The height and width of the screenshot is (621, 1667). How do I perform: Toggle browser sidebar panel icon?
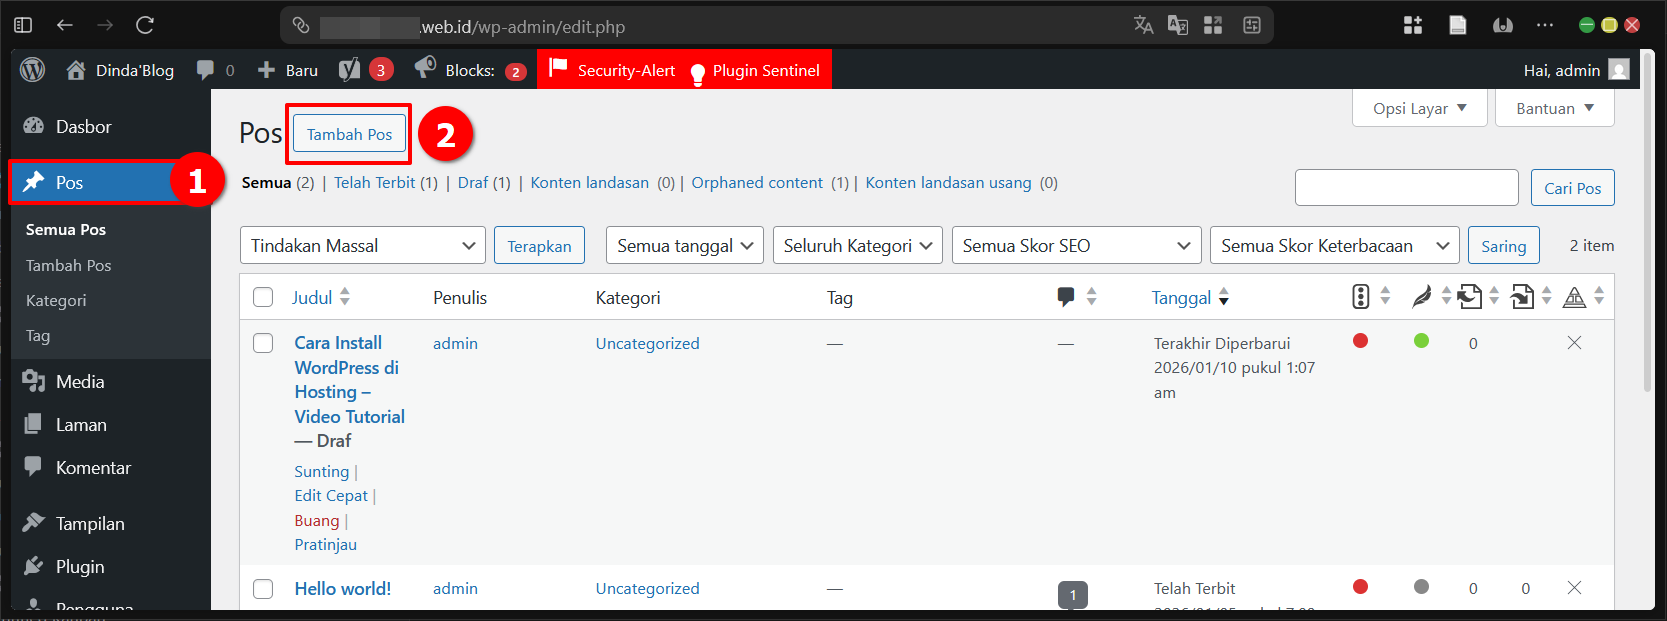[x=23, y=25]
